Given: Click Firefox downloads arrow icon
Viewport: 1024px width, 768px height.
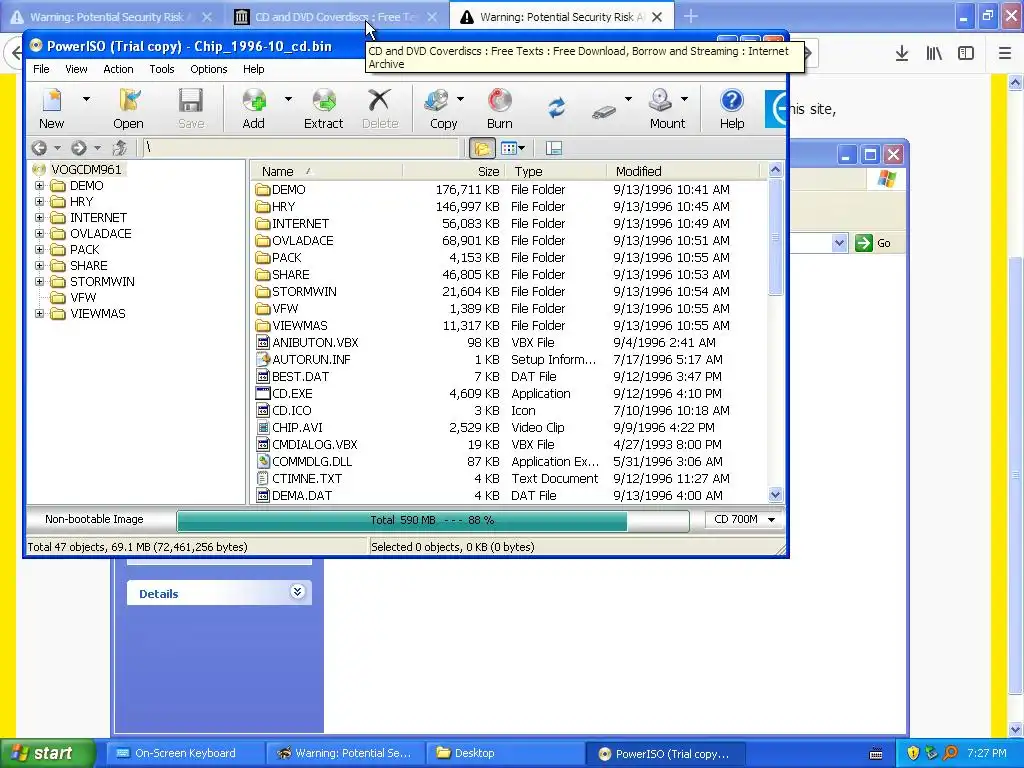Looking at the screenshot, I should click(x=902, y=54).
